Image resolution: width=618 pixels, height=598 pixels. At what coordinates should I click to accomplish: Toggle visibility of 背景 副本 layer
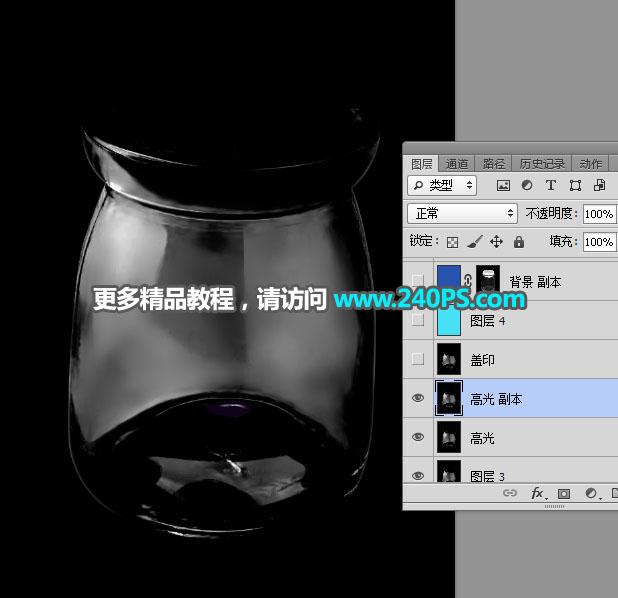(418, 280)
